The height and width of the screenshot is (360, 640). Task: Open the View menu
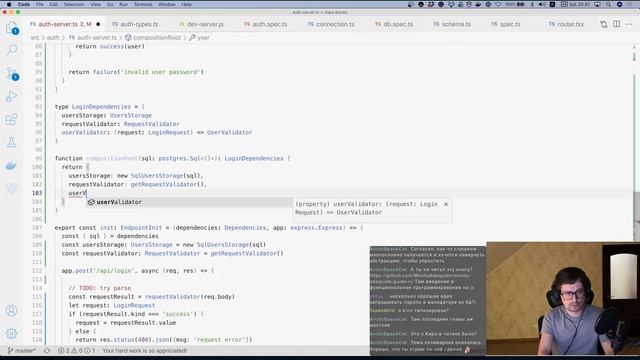pyautogui.click(x=96, y=4)
